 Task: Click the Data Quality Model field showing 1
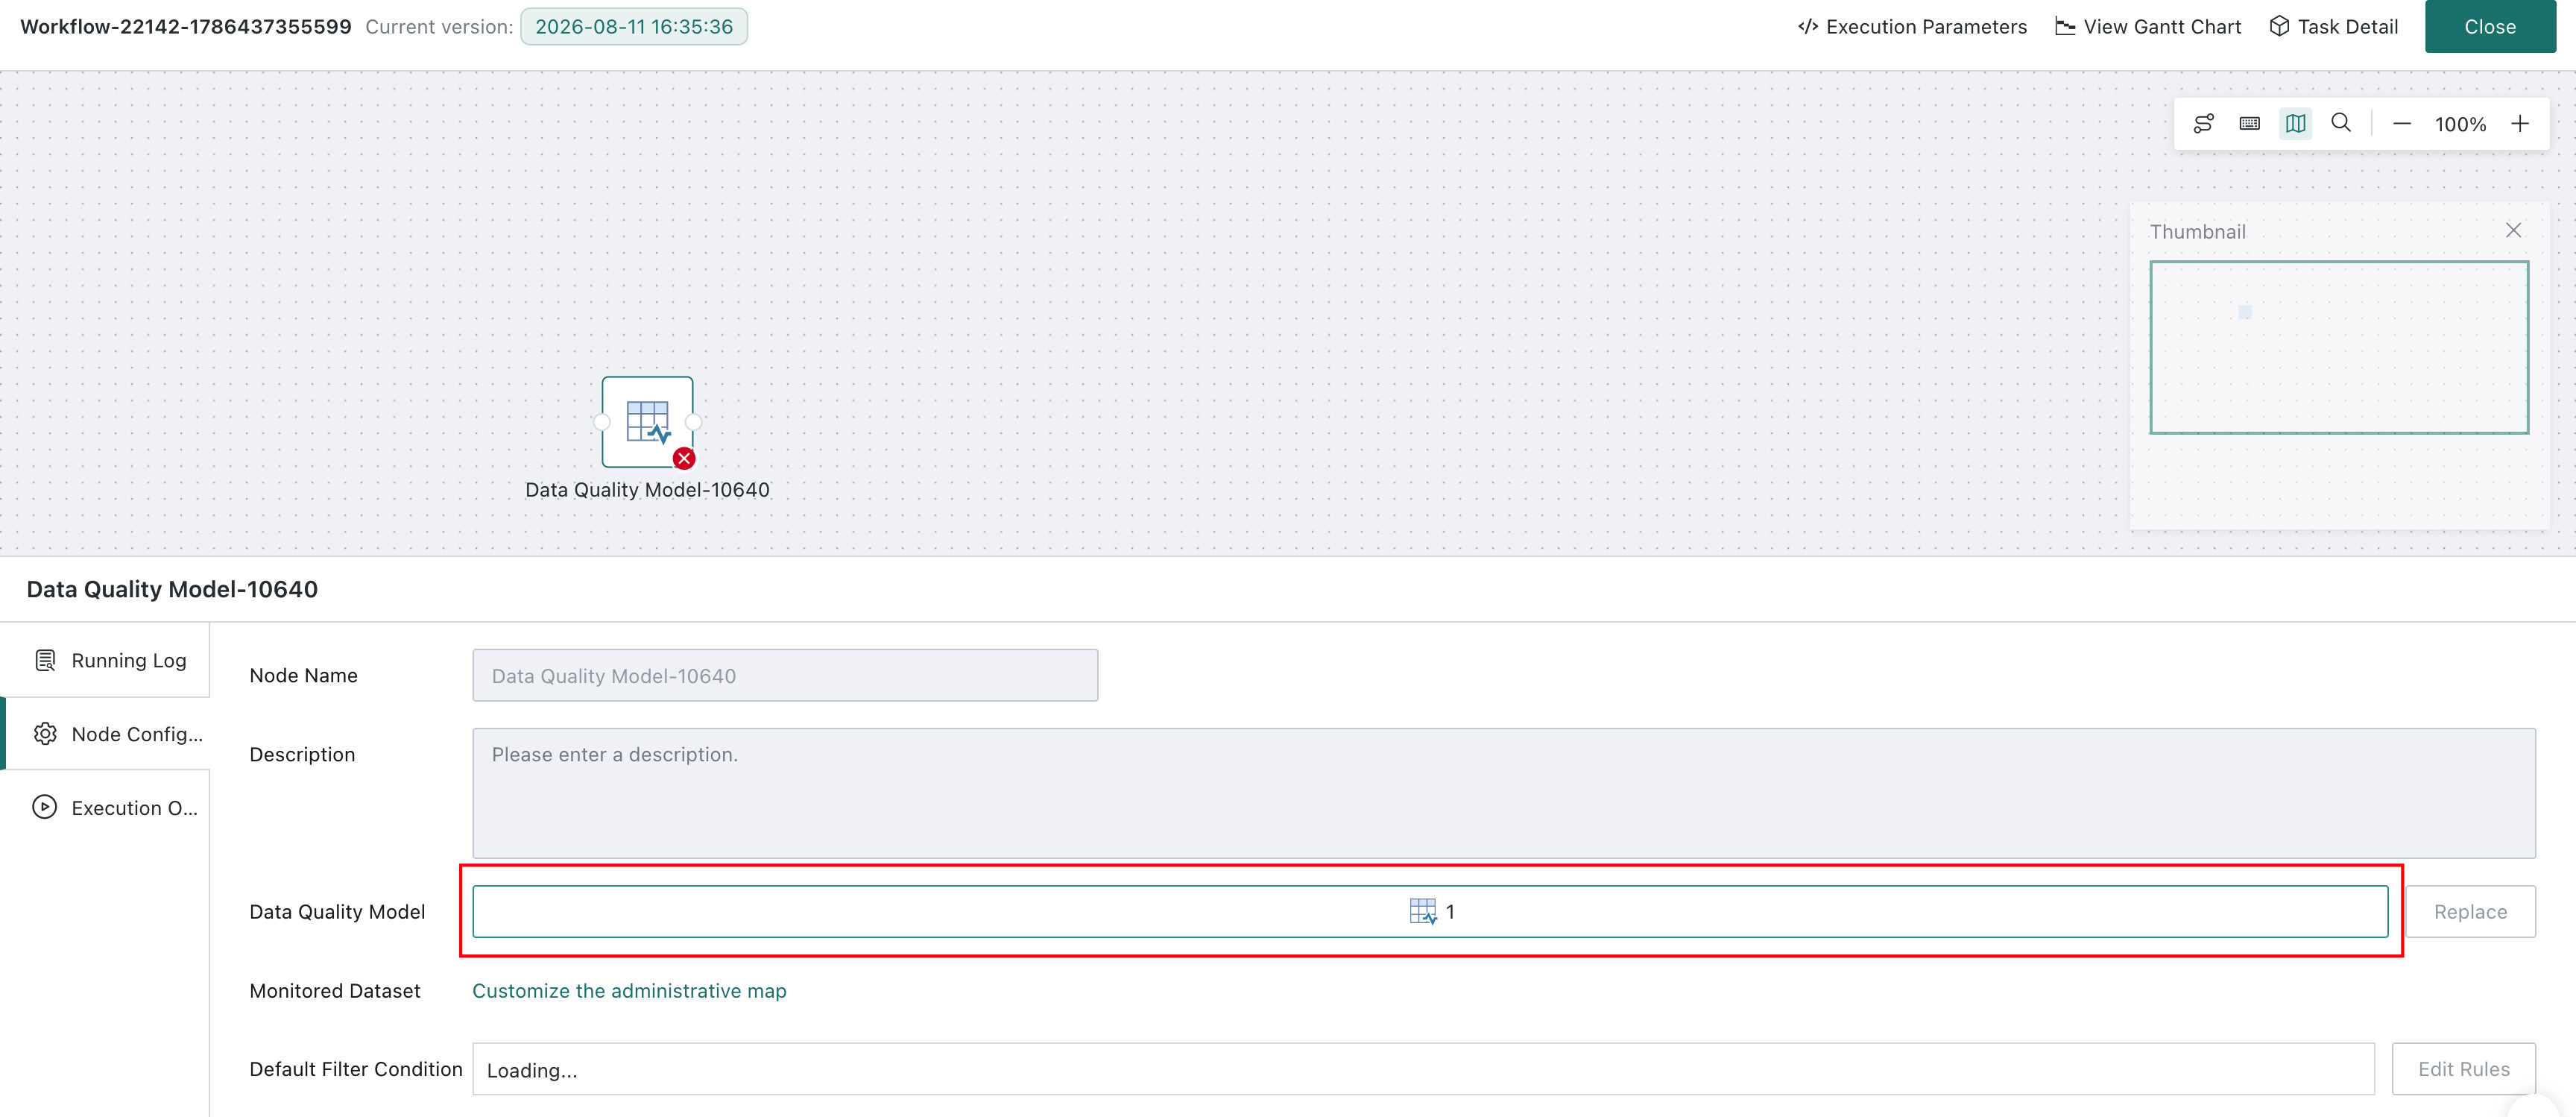coord(1430,912)
